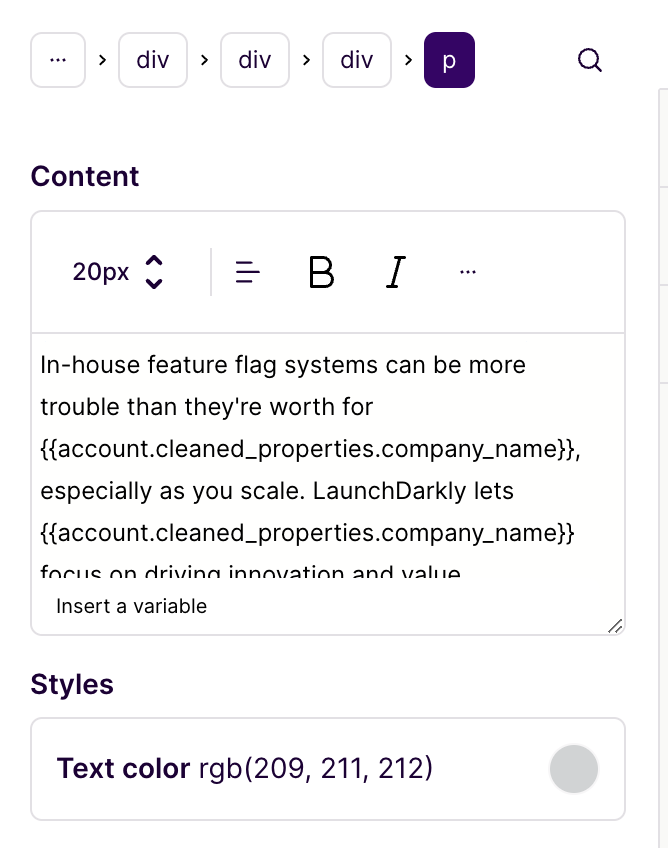668x848 pixels.
Task: Reveal hidden ancestors using the breadcrumb ellipsis
Action: pos(57,60)
